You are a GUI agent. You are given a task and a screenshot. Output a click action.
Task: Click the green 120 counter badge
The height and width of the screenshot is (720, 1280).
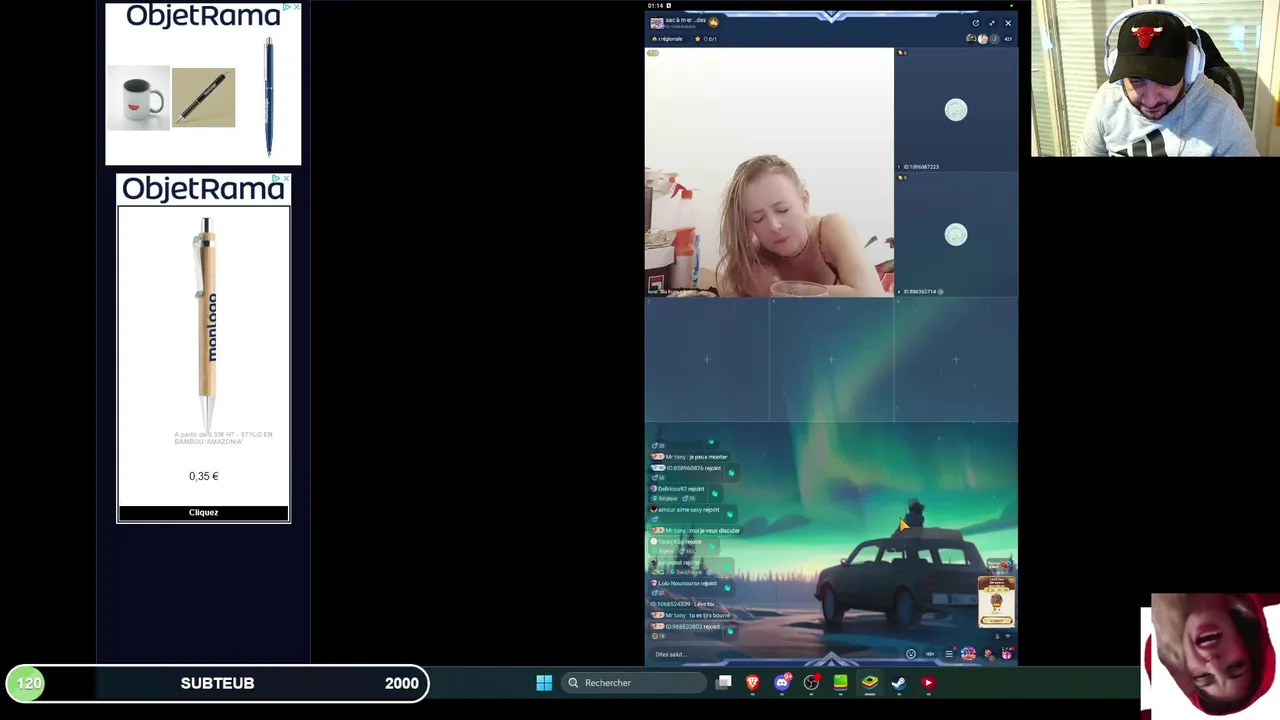pos(28,683)
